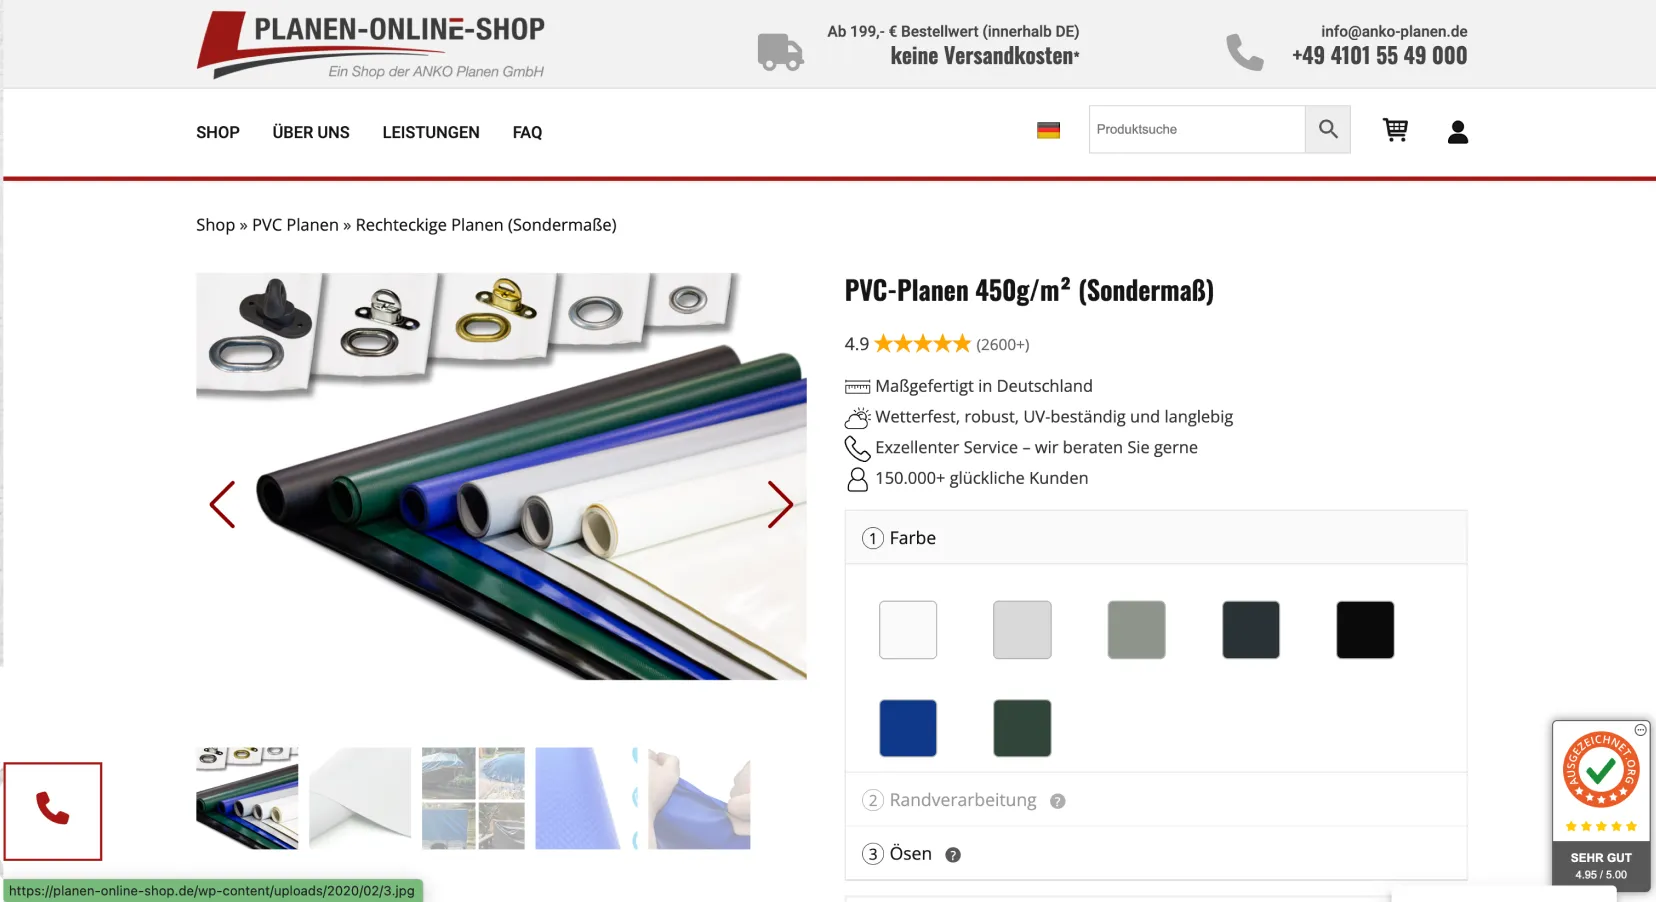Select the blue color swatch
1656x902 pixels.
click(x=908, y=728)
